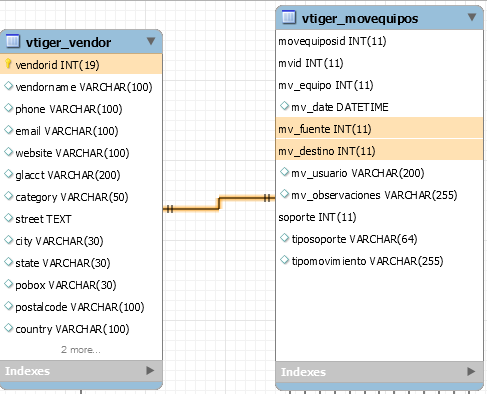Select the highlighted relationship connector line
This screenshot has height=394, width=487.
(219, 203)
